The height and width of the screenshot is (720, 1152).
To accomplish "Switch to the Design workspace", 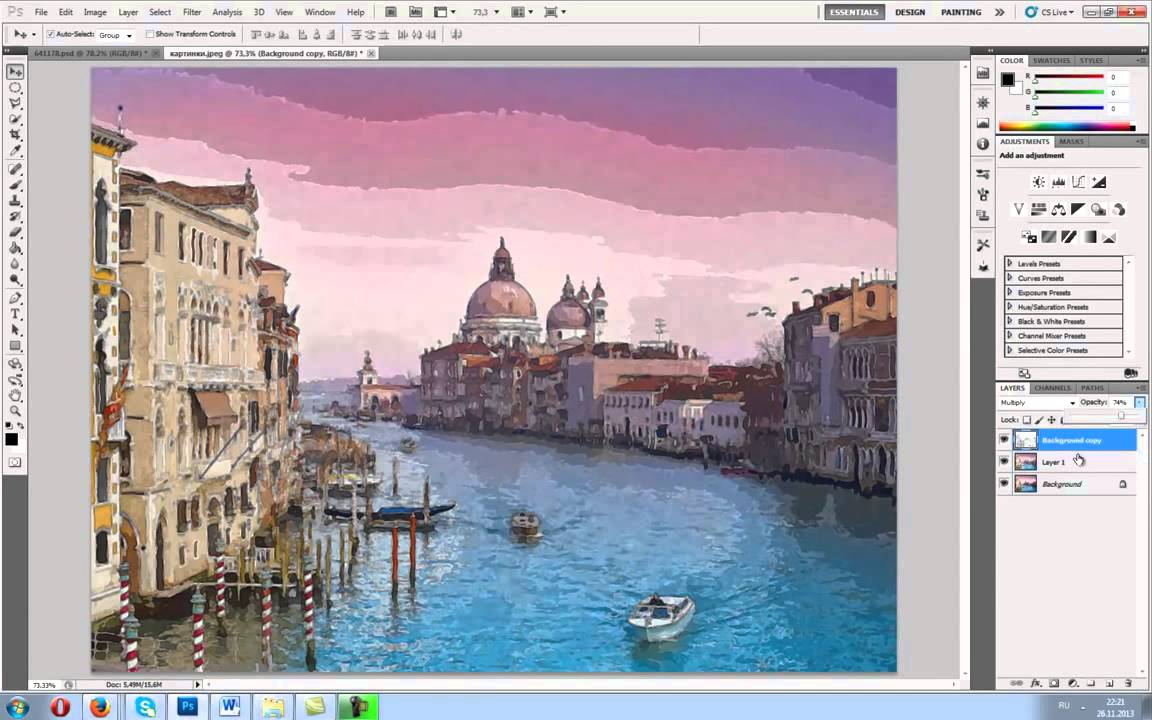I will pyautogui.click(x=909, y=12).
